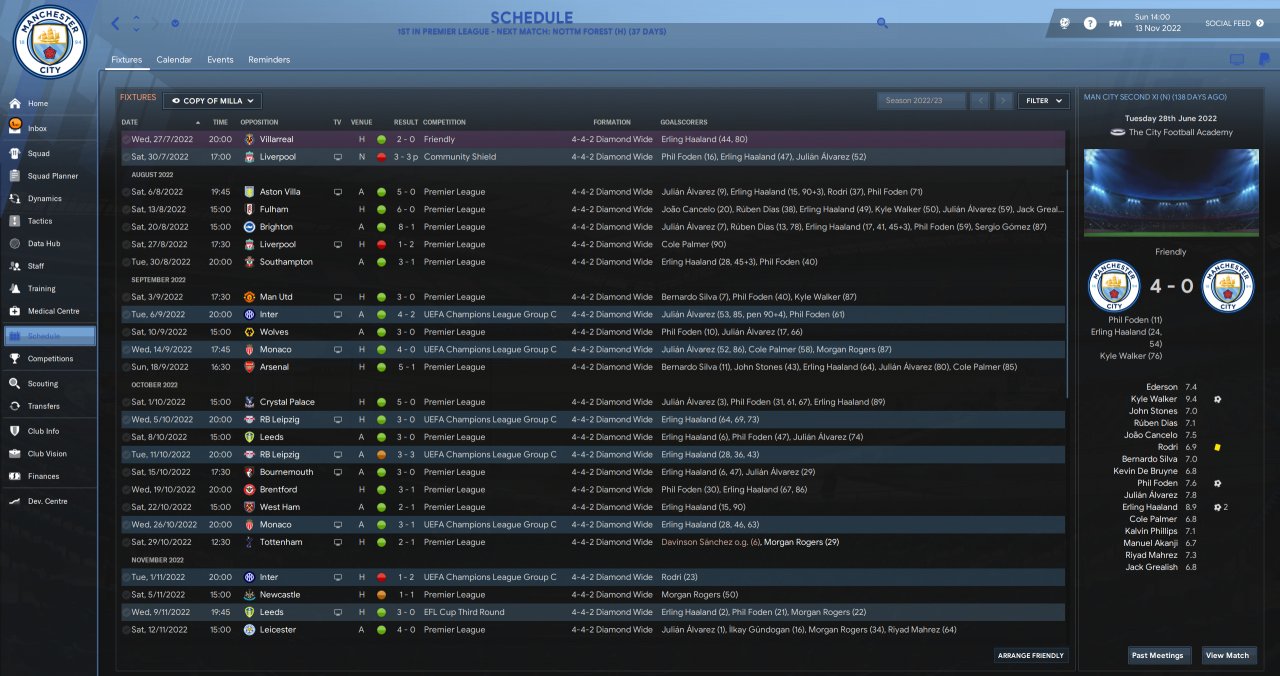Toggle selection circle on Villarreal fixture row

[x=126, y=139]
